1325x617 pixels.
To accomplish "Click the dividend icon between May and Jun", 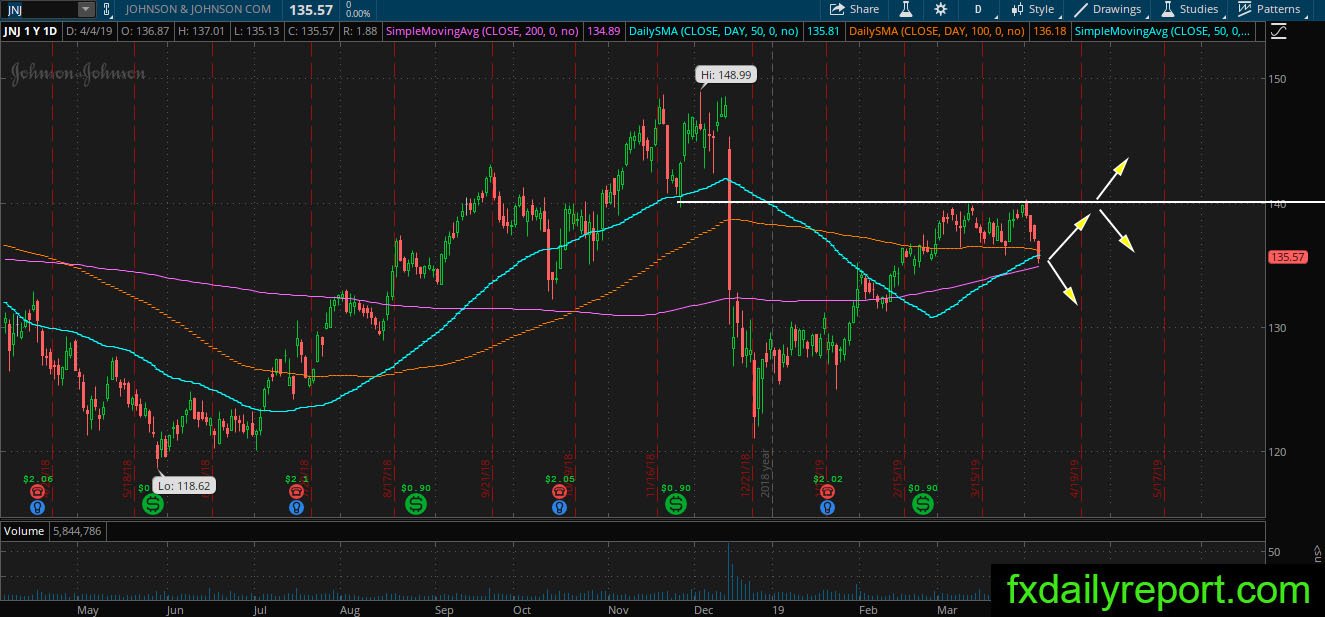I will pos(153,506).
